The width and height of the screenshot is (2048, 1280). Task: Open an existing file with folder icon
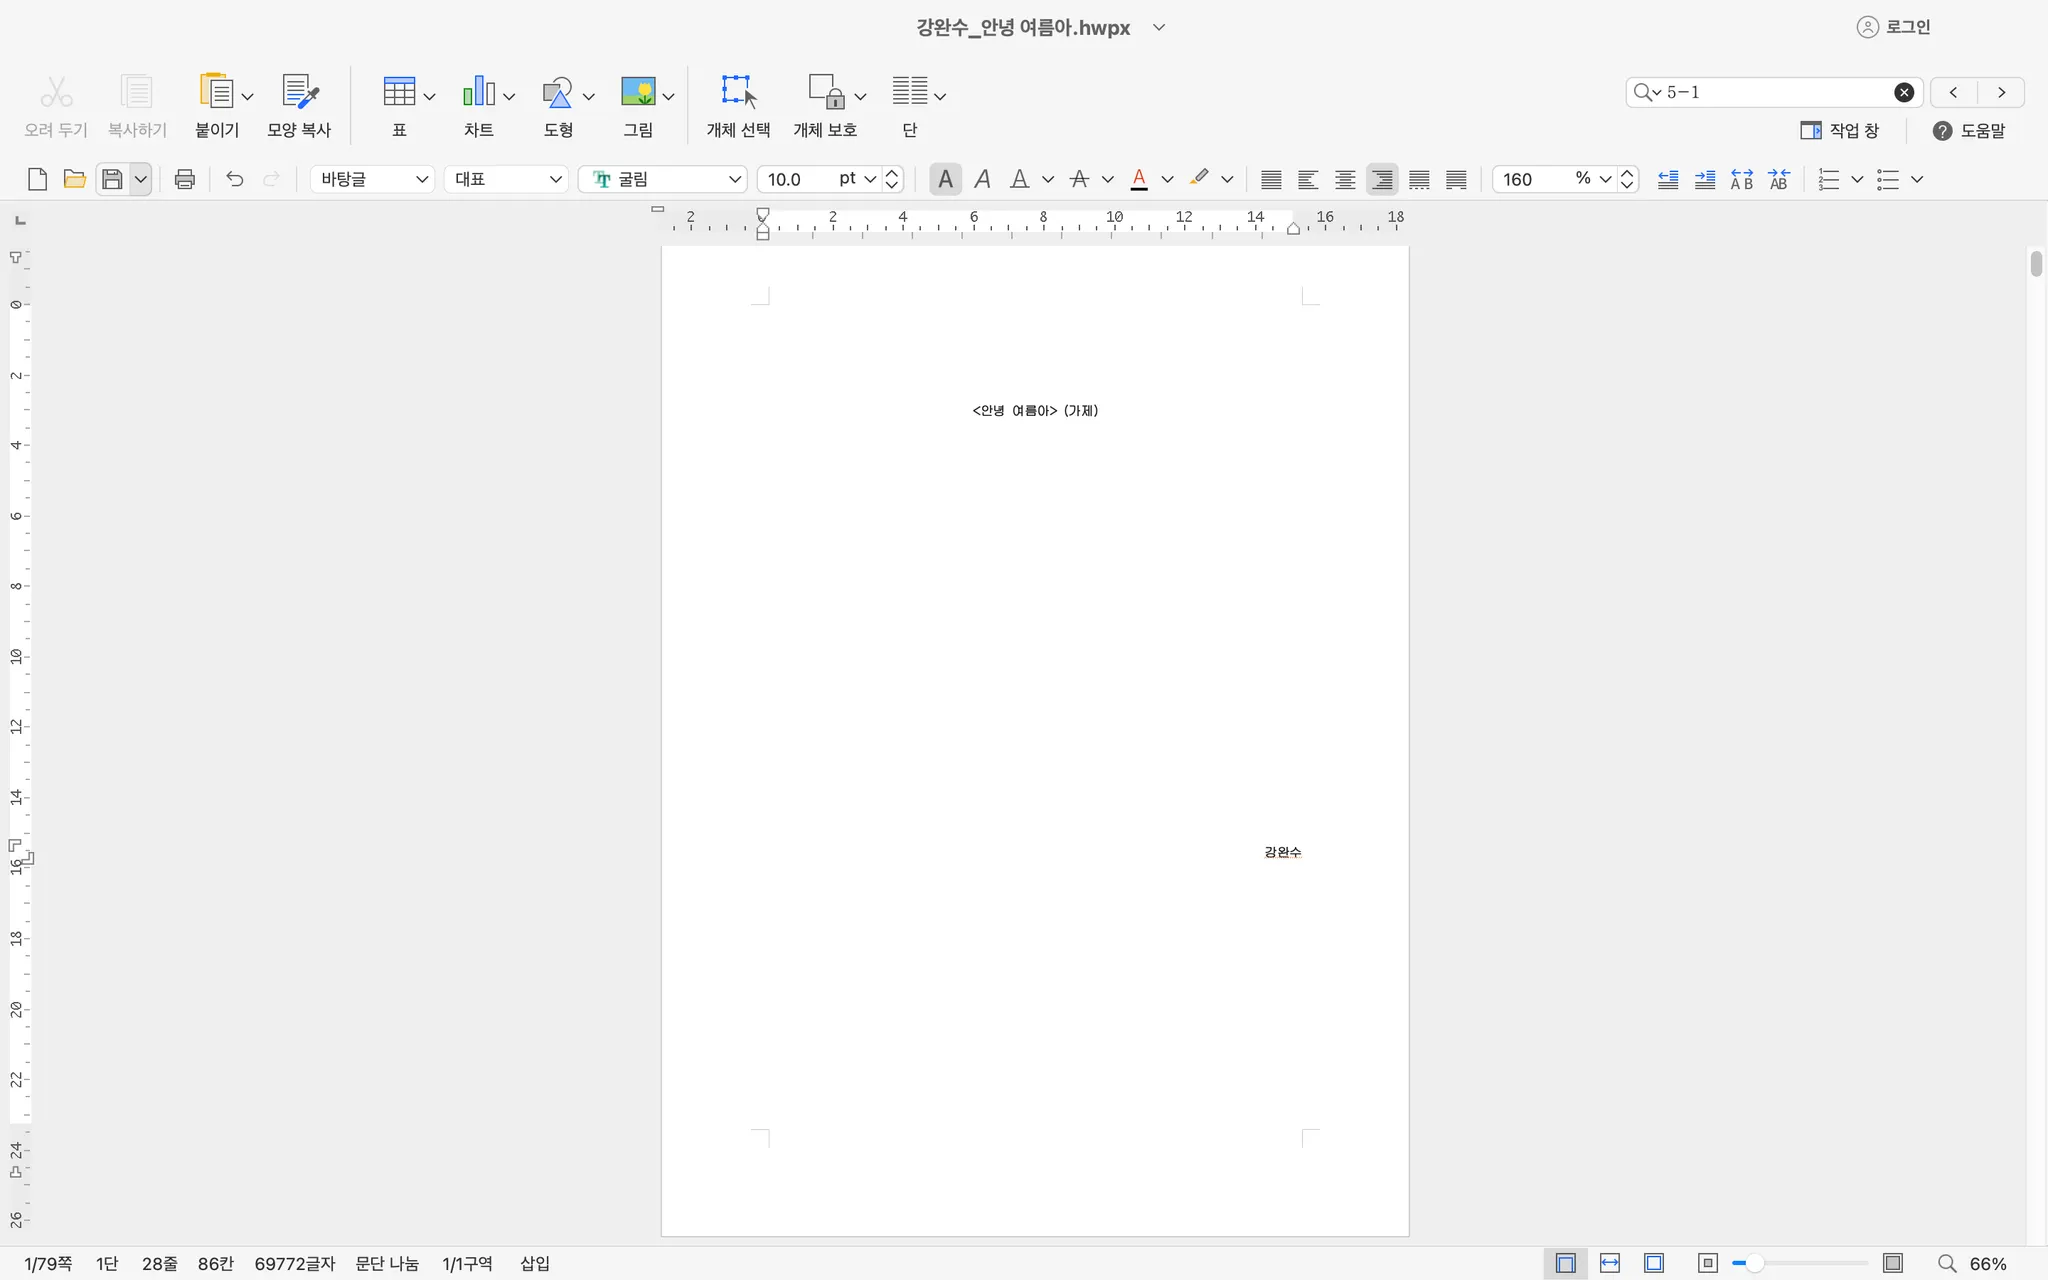coord(74,179)
